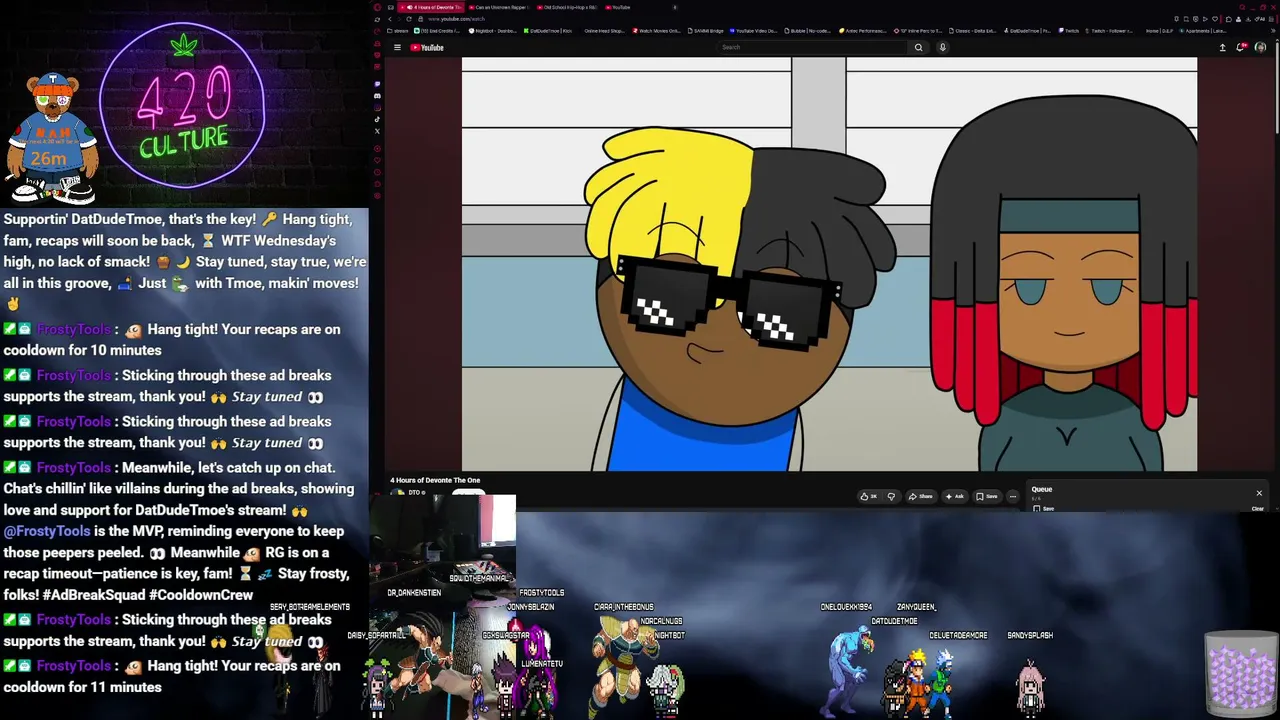The height and width of the screenshot is (720, 1280).
Task: Open the 'DatDudeTmoe | Kick' bookmark
Action: tap(548, 31)
